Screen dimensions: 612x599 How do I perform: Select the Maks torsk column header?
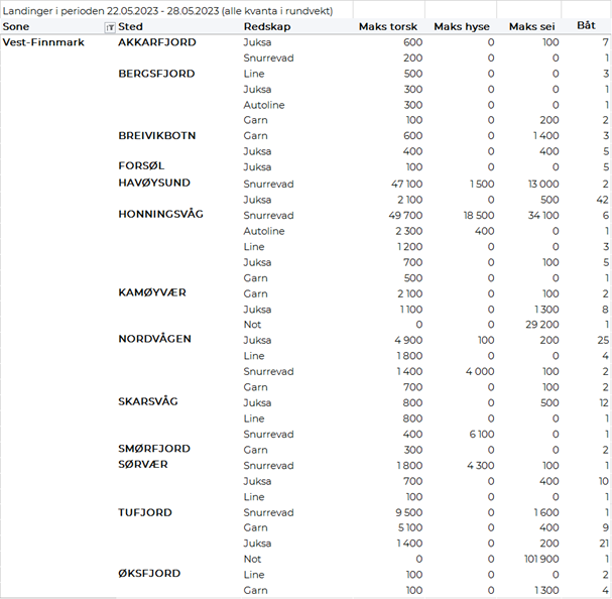click(390, 27)
